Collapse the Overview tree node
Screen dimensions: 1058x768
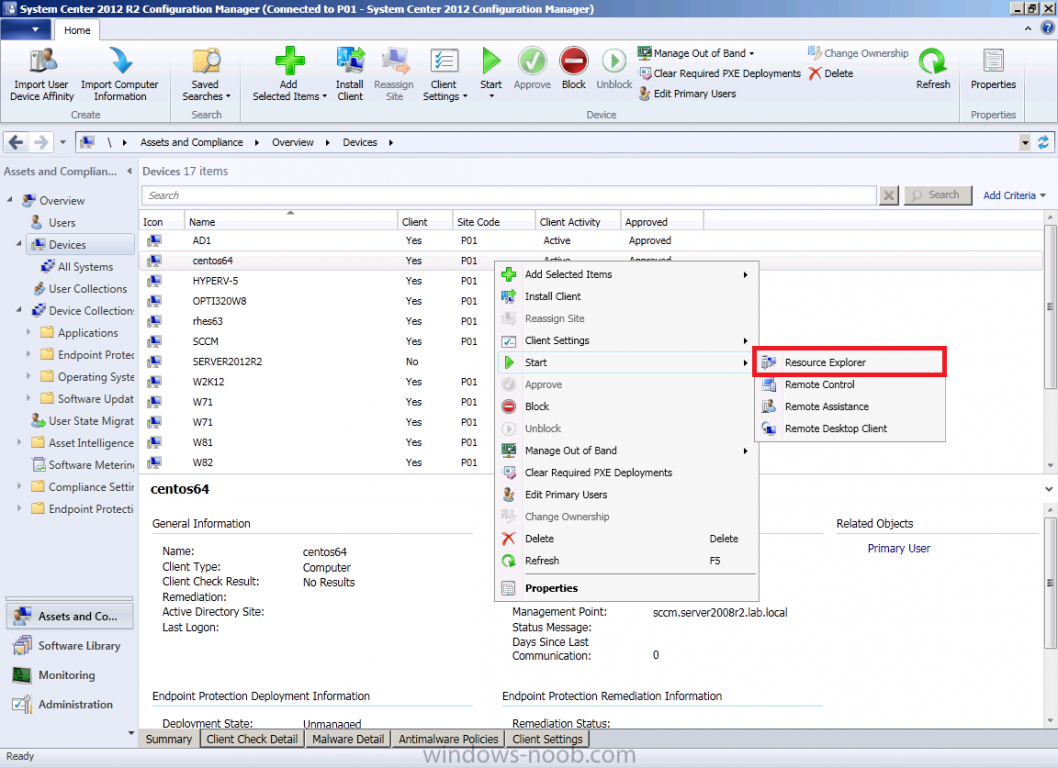[x=10, y=200]
